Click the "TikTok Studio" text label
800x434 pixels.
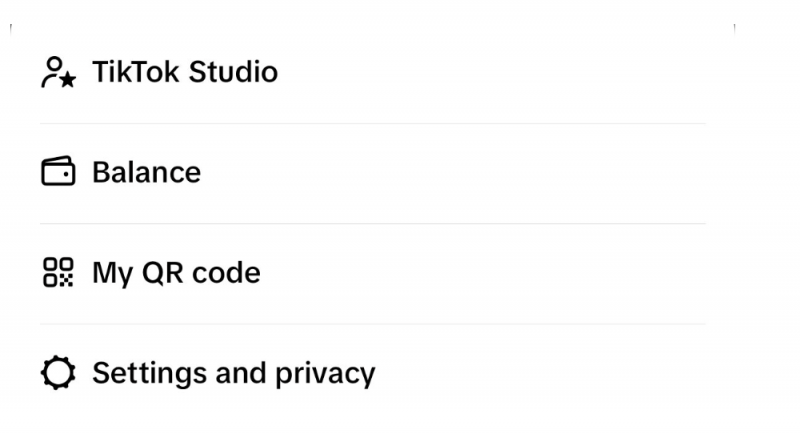(x=185, y=73)
